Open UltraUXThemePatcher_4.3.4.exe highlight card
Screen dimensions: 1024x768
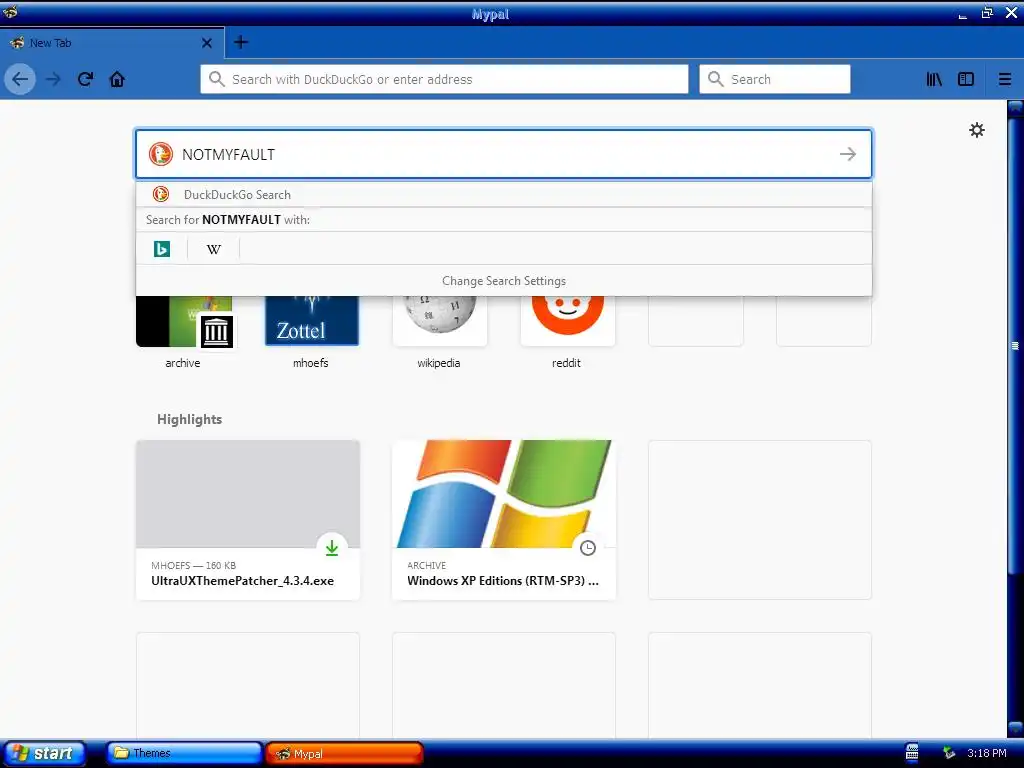click(248, 520)
